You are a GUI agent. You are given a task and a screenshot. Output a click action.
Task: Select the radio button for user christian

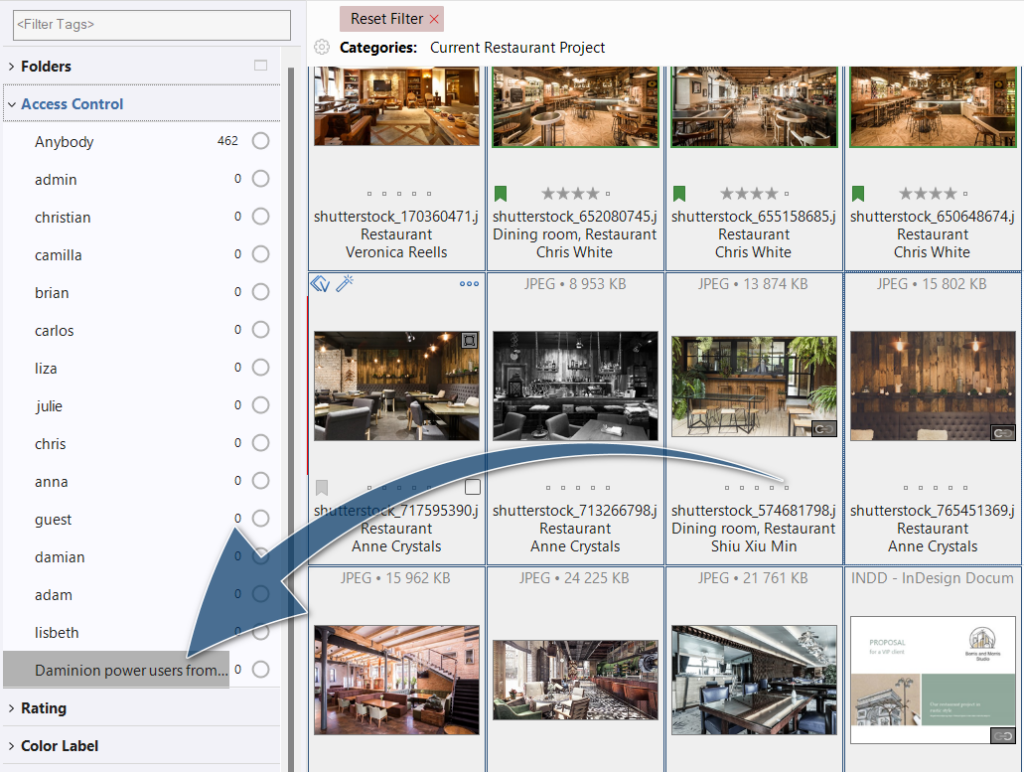(260, 217)
